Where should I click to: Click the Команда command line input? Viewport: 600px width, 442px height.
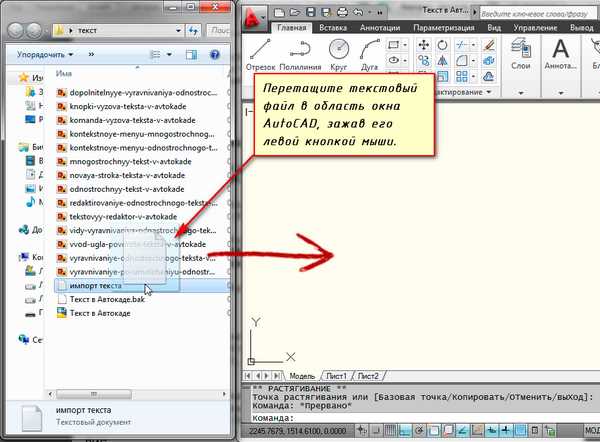click(420, 418)
